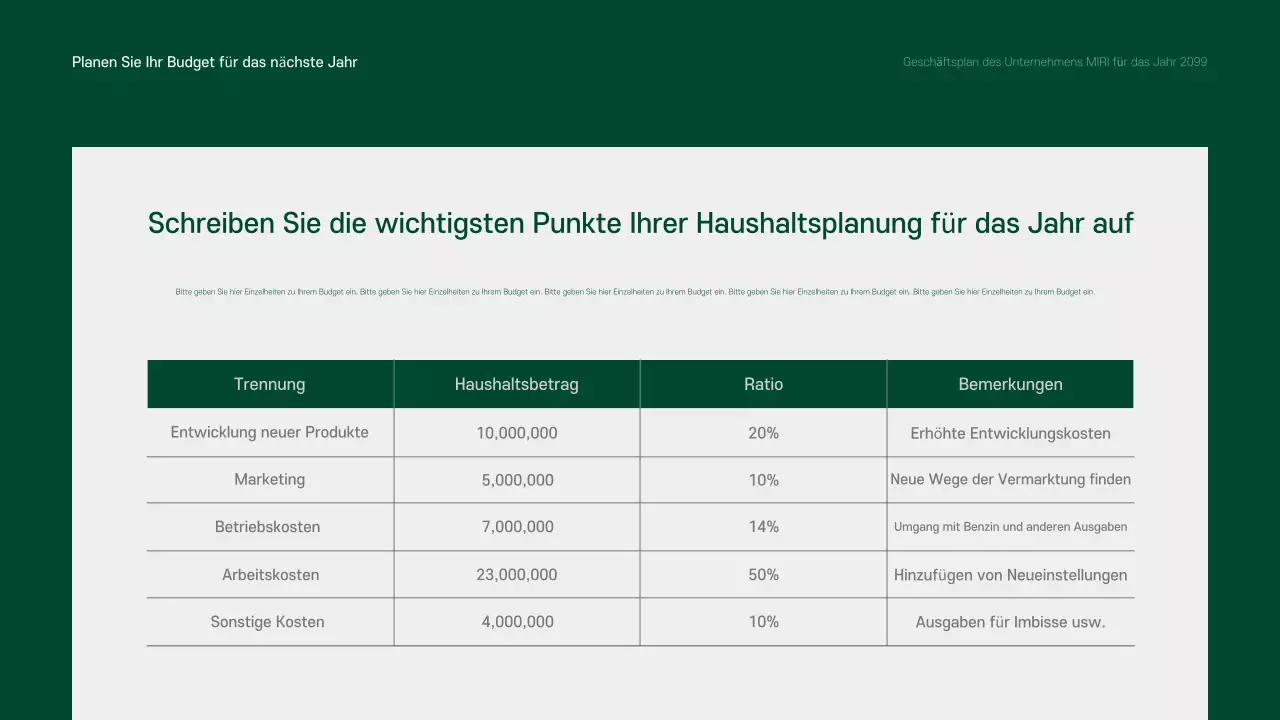The width and height of the screenshot is (1280, 720).
Task: Select the Entwicklung neuer Produkte row label
Action: (270, 432)
